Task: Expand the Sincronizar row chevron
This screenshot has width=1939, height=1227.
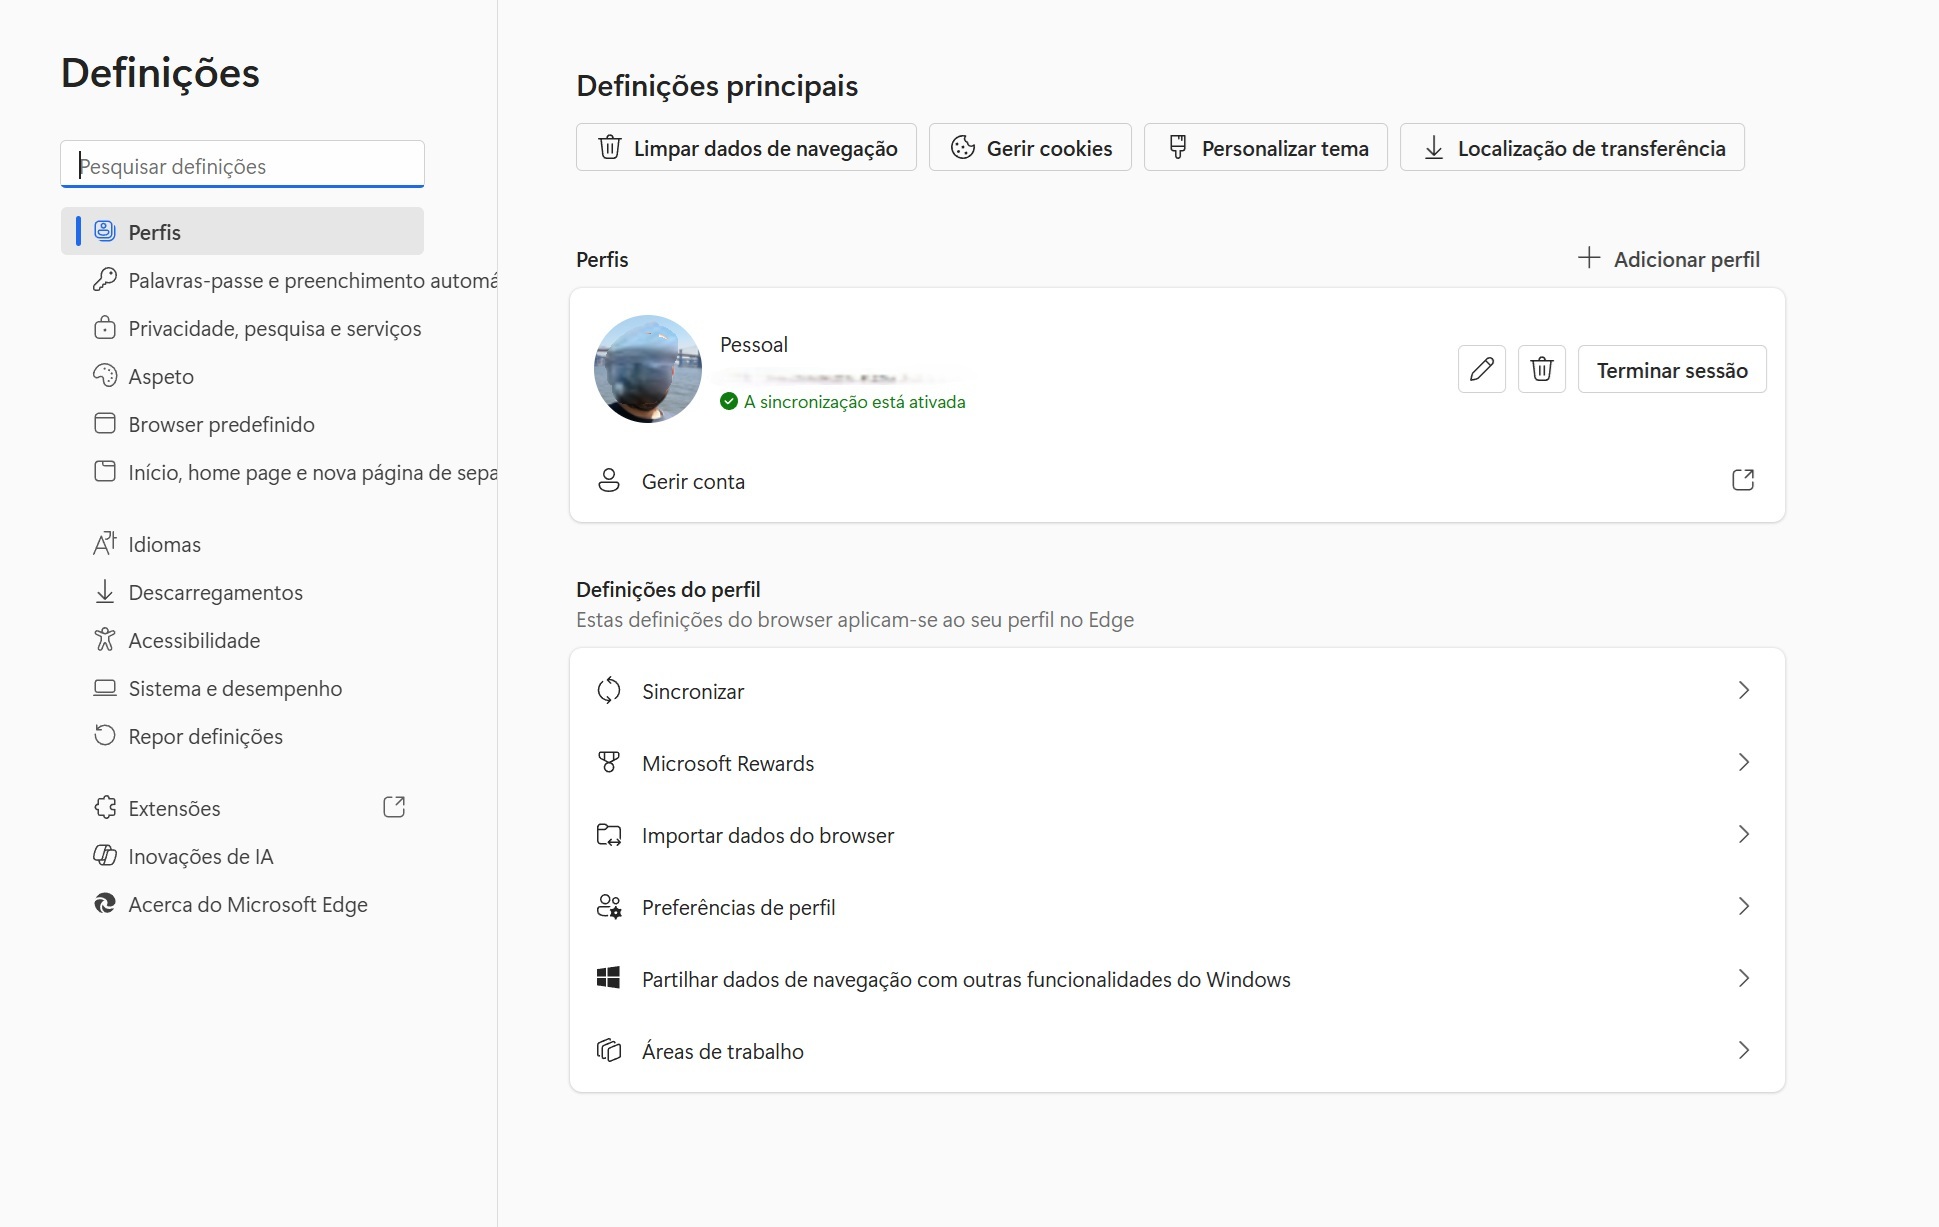Action: click(x=1743, y=691)
